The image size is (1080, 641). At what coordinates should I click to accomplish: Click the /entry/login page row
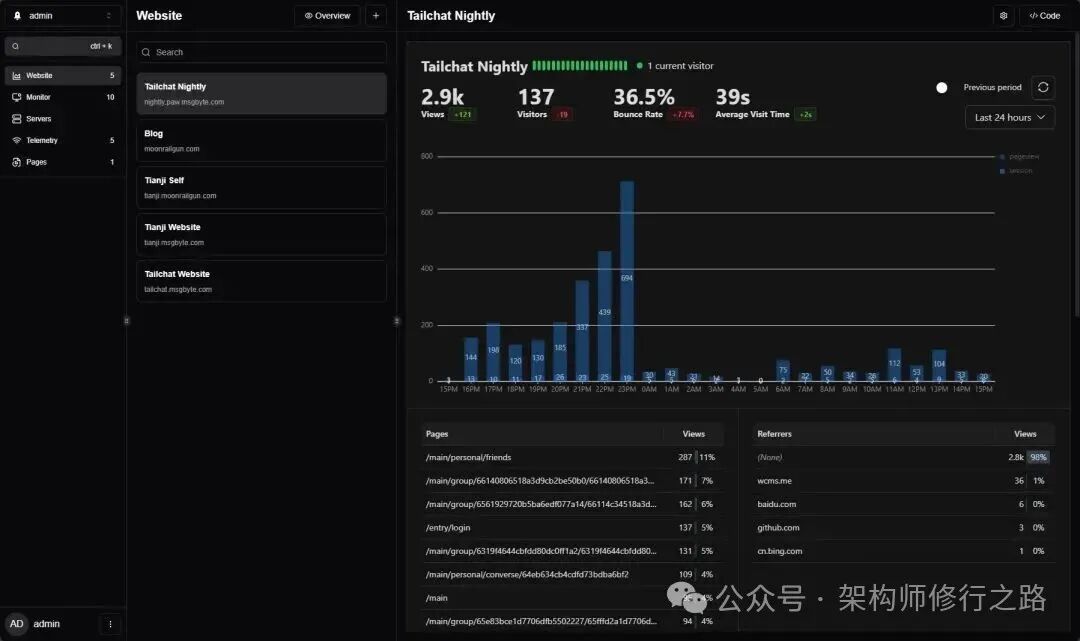pyautogui.click(x=572, y=527)
